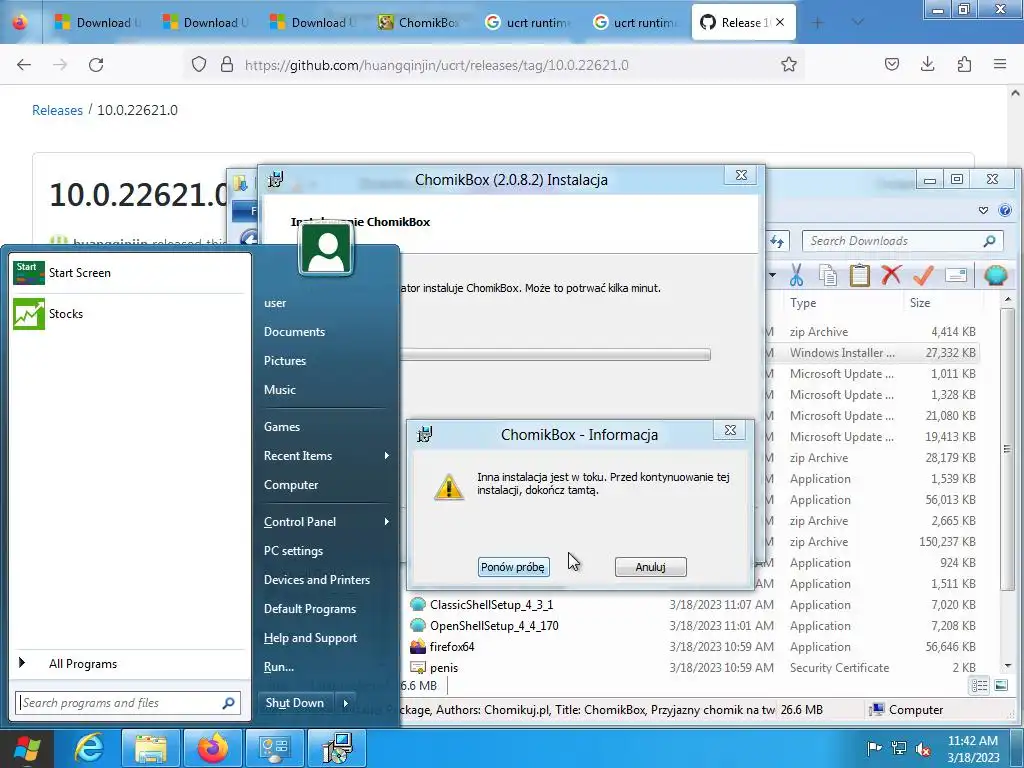This screenshot has width=1024, height=768.
Task: Click the Action Center flag tray icon
Action: coord(874,748)
